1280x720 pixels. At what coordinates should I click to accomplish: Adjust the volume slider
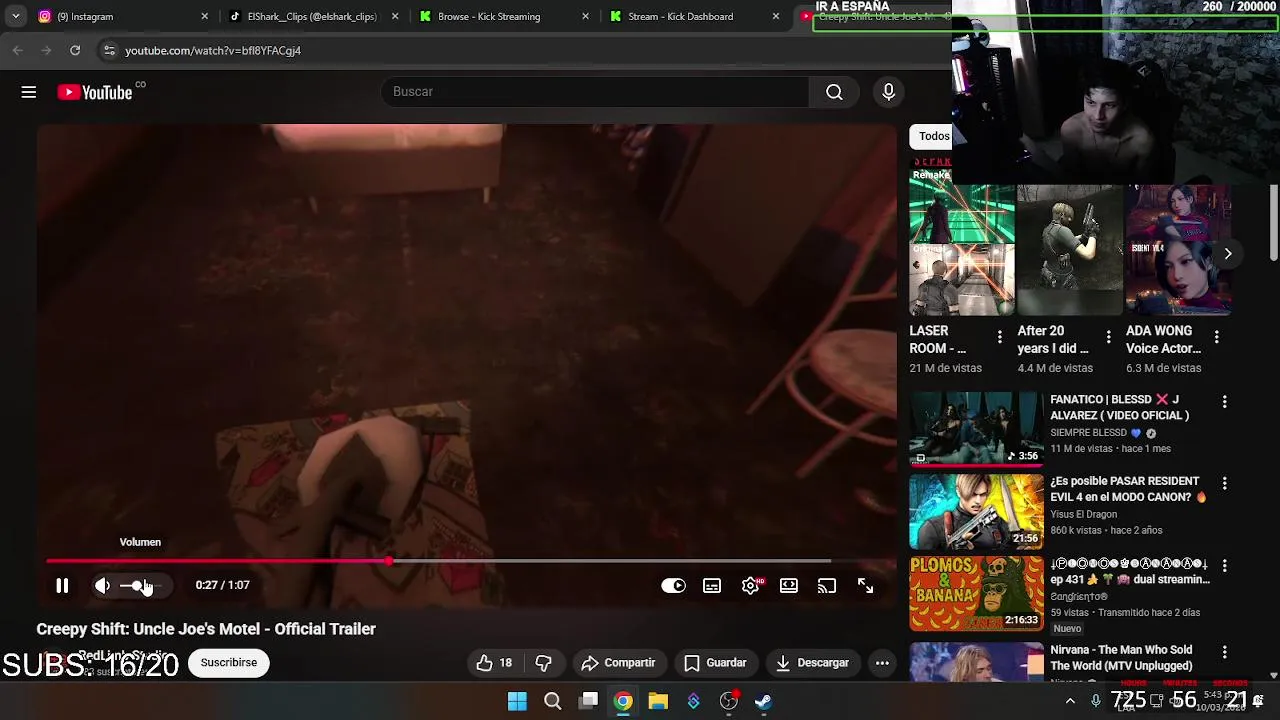click(x=139, y=586)
